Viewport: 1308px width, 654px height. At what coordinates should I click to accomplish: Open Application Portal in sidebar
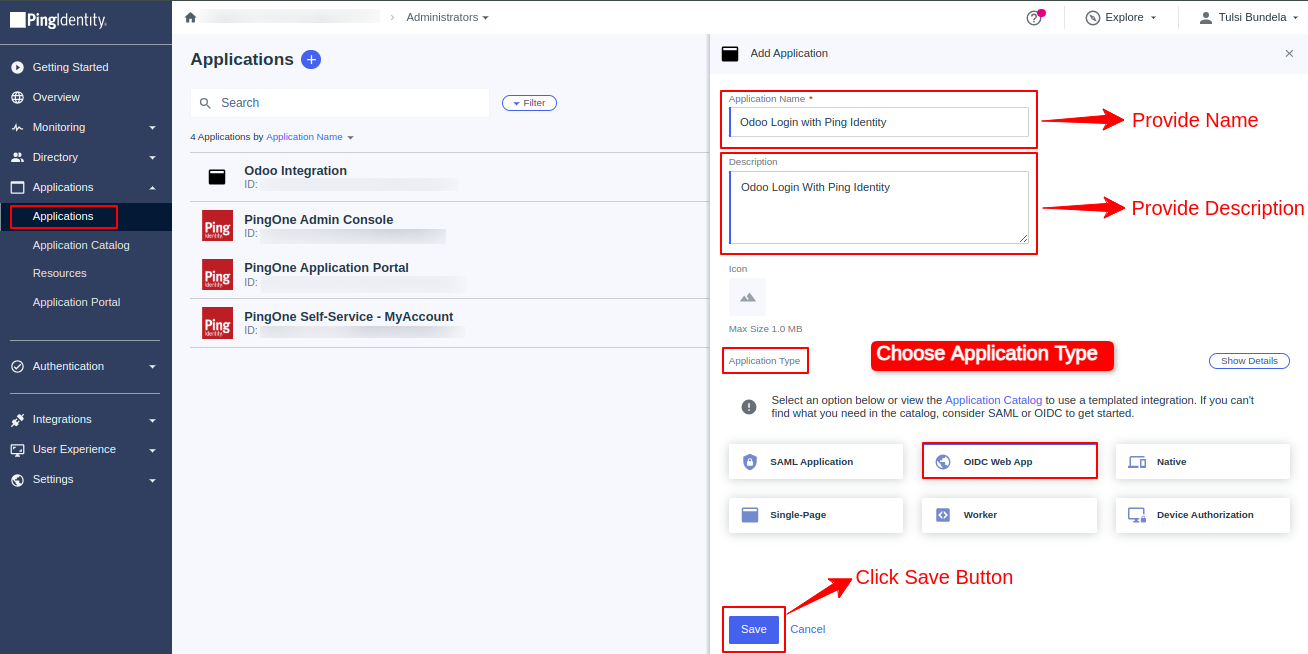(x=76, y=302)
